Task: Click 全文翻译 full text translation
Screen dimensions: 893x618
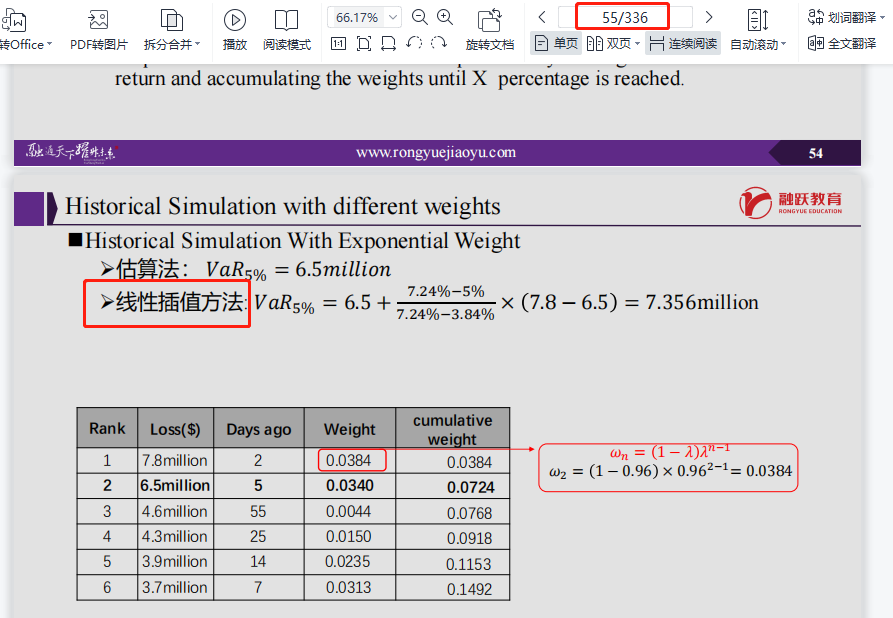Action: click(841, 43)
